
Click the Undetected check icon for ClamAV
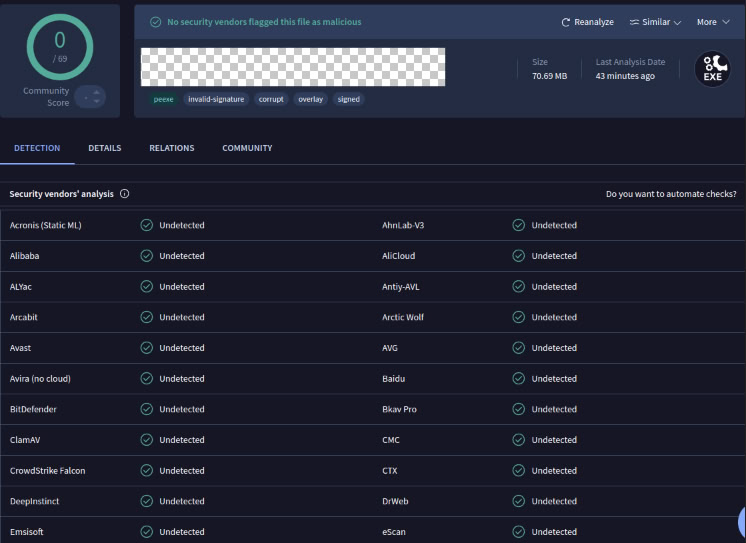coord(147,440)
